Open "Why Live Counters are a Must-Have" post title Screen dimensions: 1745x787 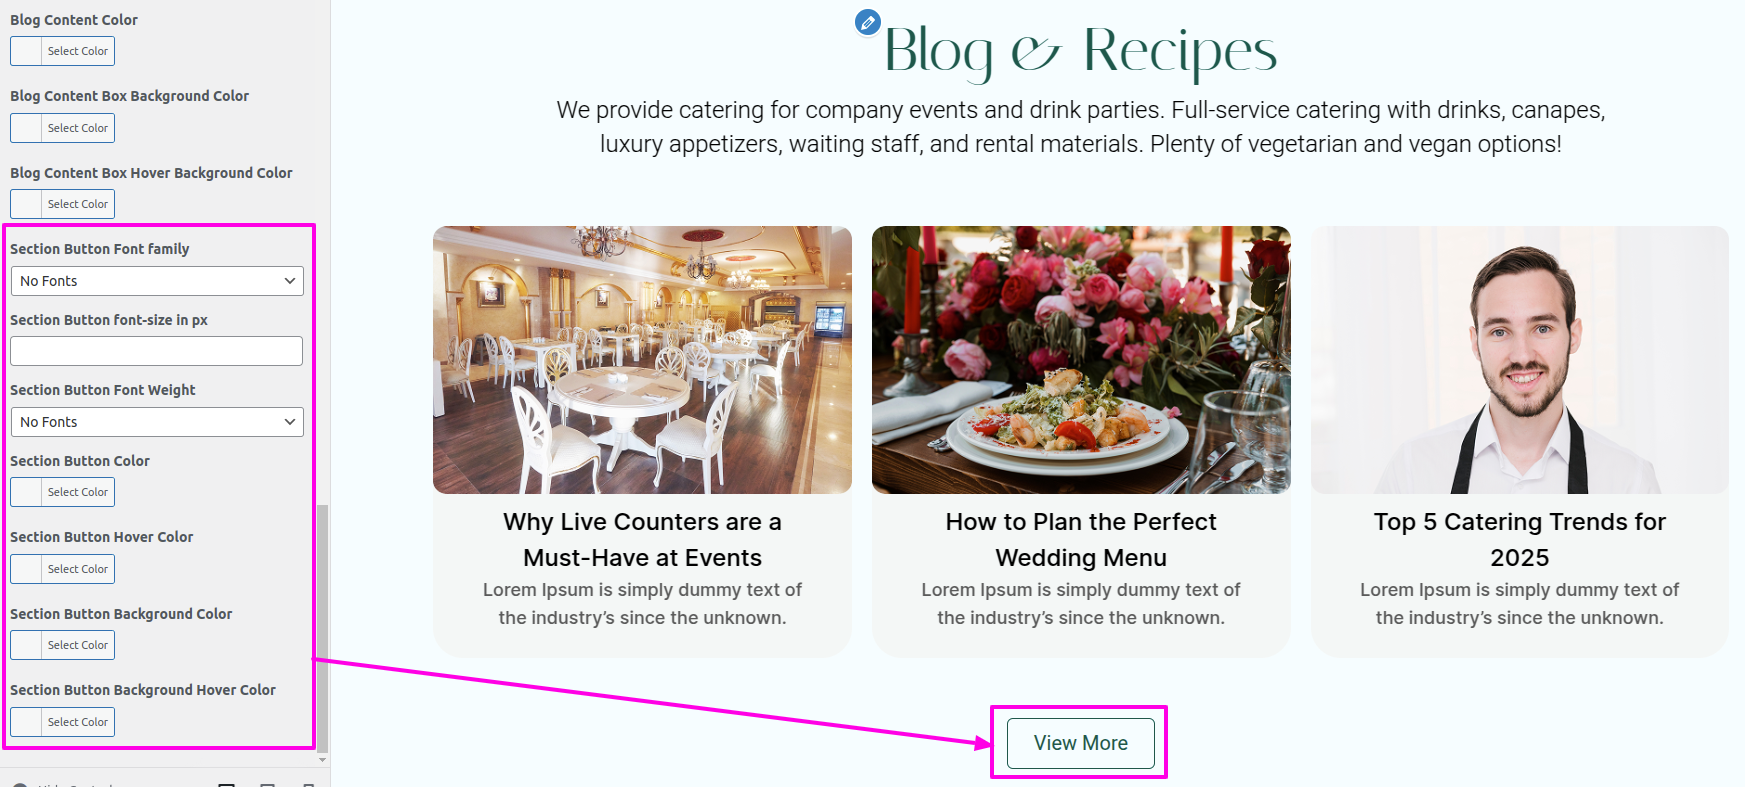[x=642, y=540]
